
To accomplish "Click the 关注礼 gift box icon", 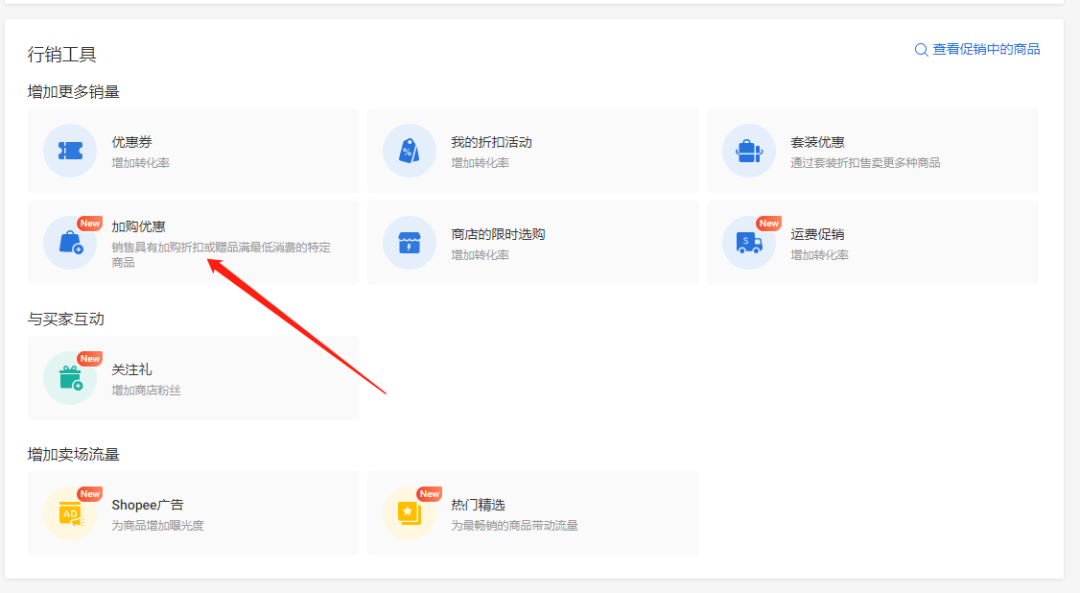I will pos(69,378).
